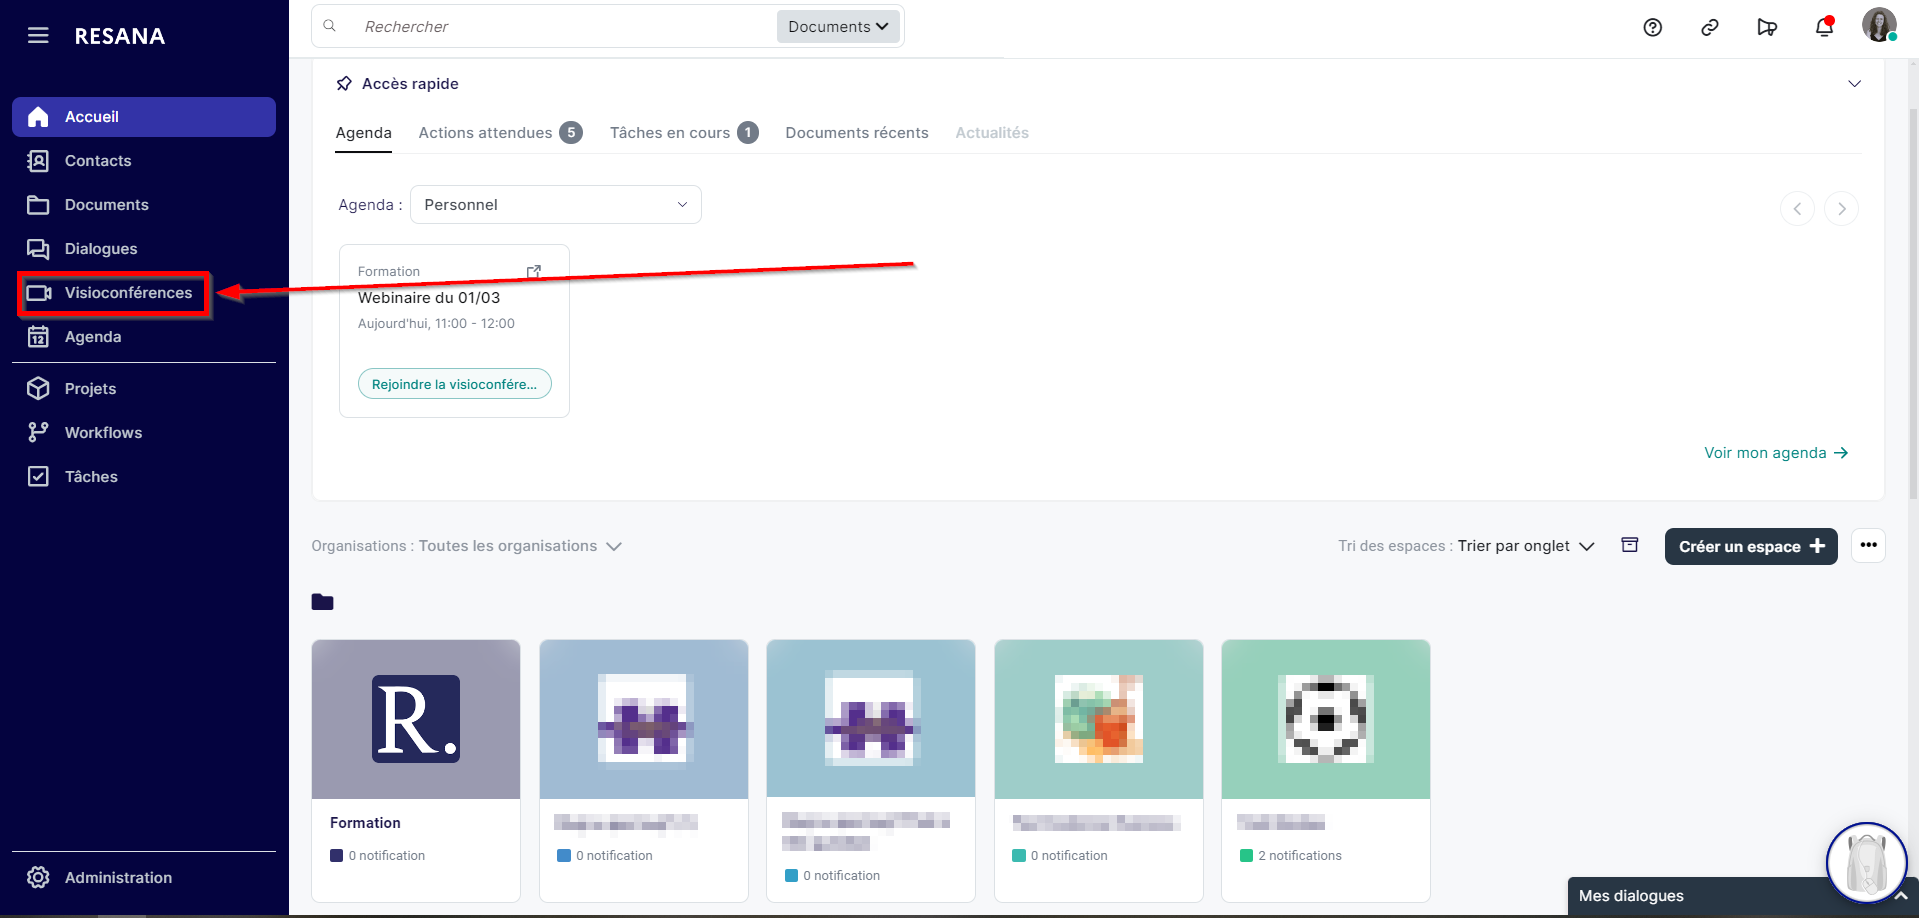The width and height of the screenshot is (1919, 918).
Task: Click the Accès rapide pin icon
Action: [344, 83]
